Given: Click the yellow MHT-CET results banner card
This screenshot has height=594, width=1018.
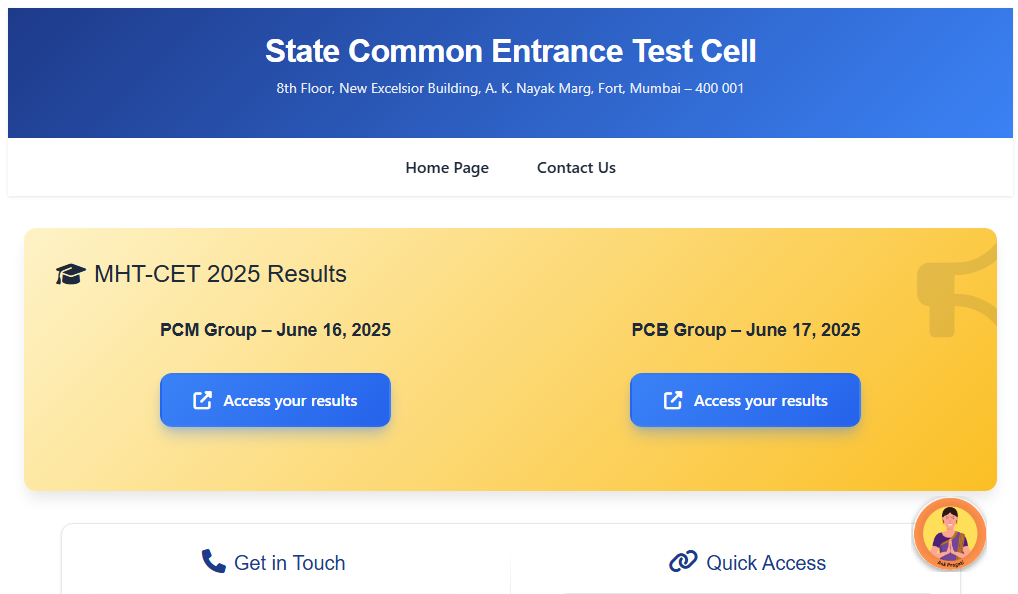Looking at the screenshot, I should point(510,460).
